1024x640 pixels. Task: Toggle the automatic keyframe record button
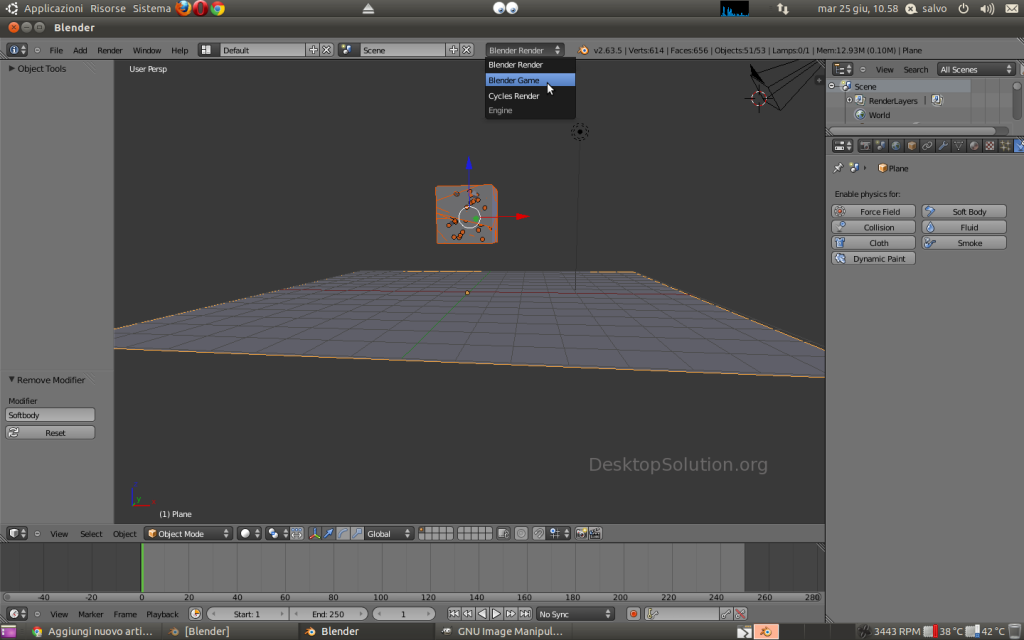pyautogui.click(x=633, y=614)
